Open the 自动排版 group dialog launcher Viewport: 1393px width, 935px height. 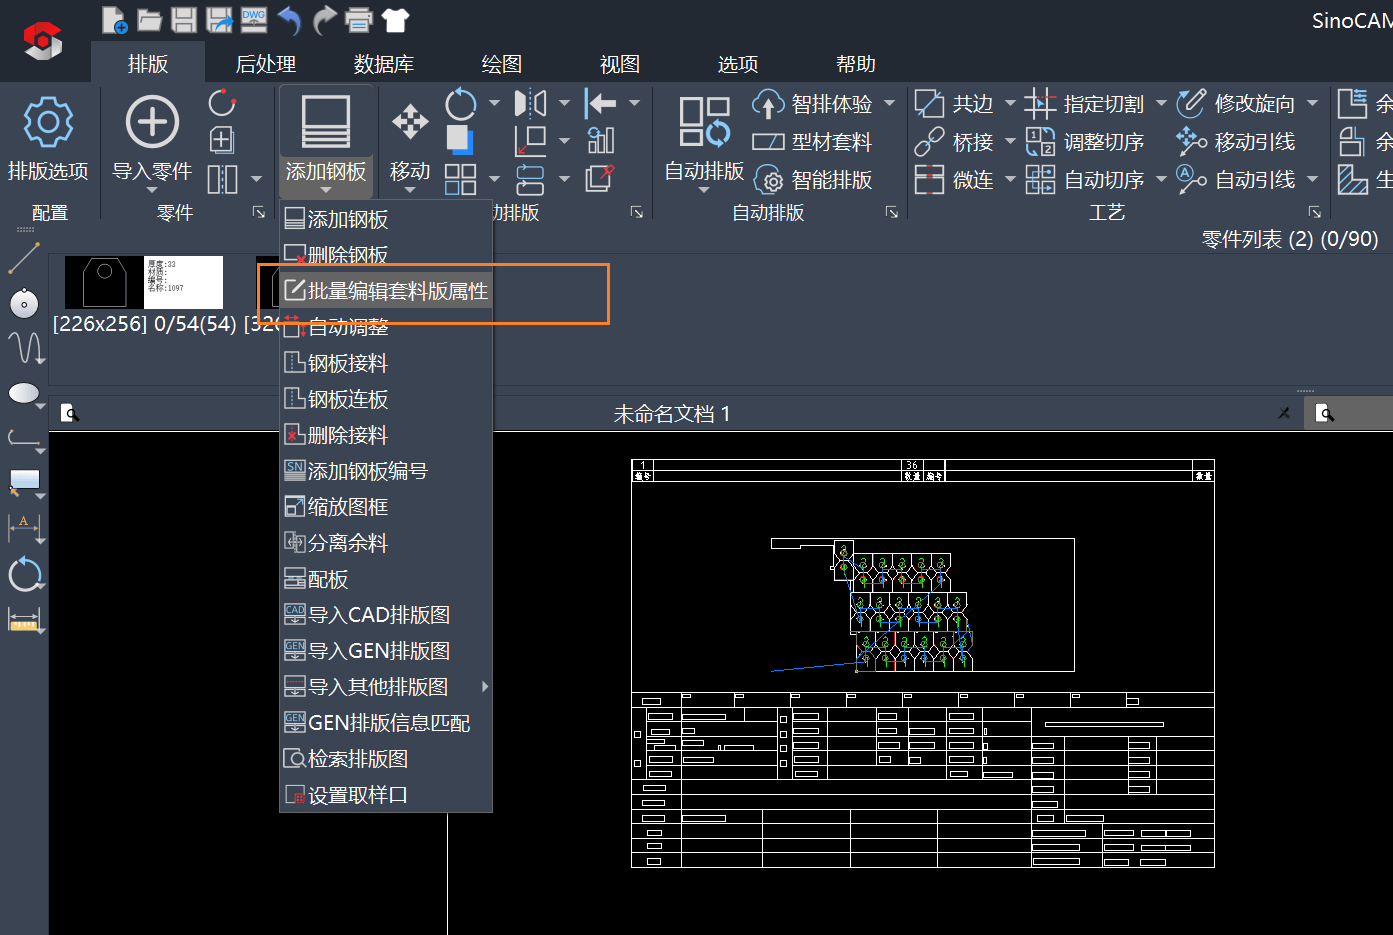pos(891,212)
